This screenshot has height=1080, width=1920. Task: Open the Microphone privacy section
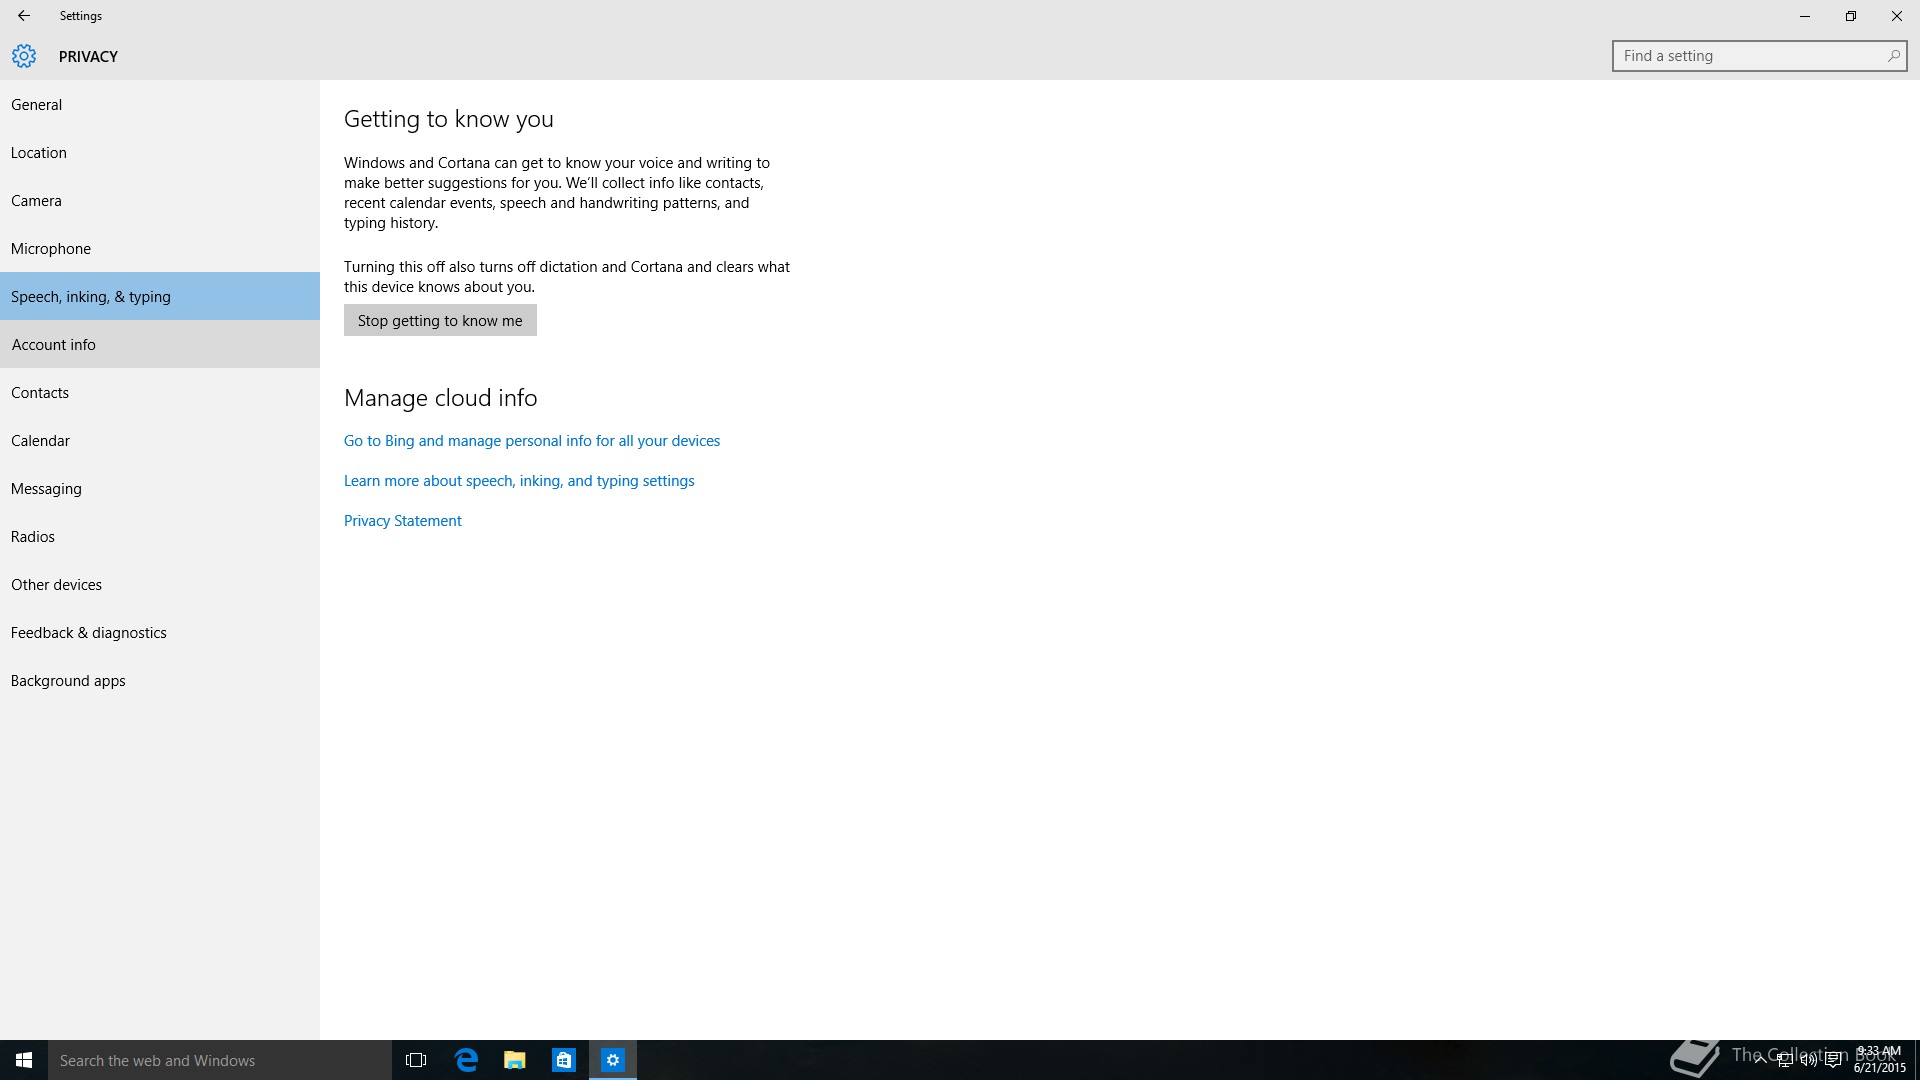[160, 248]
